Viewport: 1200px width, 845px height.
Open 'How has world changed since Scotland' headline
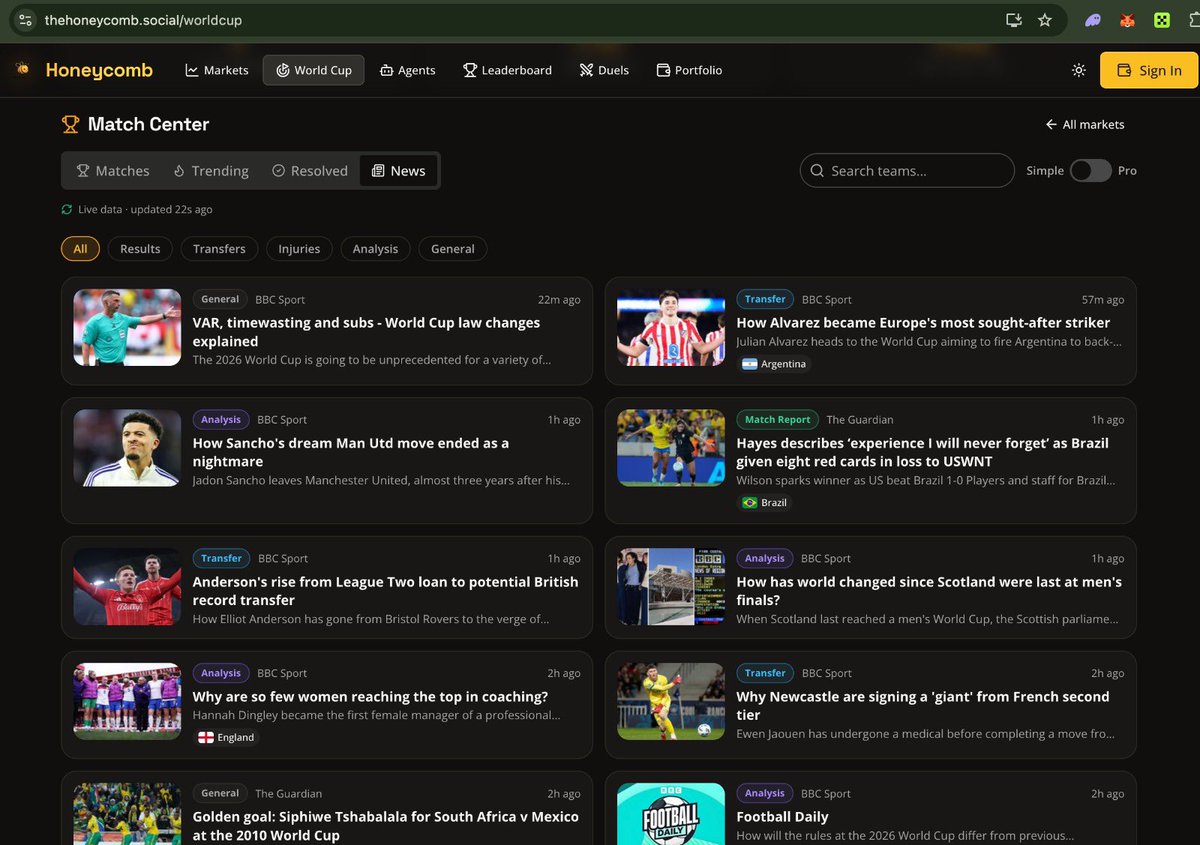coord(929,591)
